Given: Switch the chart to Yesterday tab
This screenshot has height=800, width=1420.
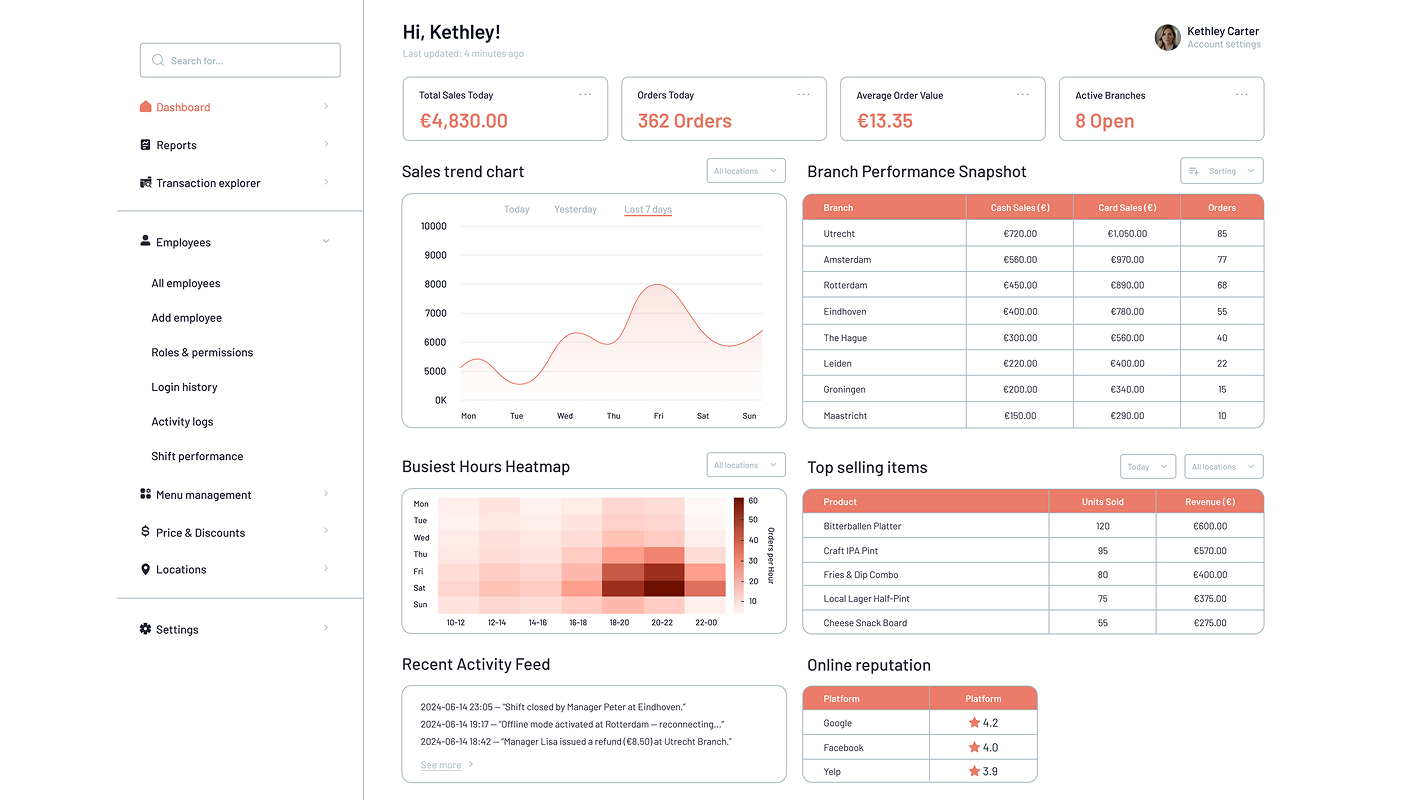Looking at the screenshot, I should [575, 210].
